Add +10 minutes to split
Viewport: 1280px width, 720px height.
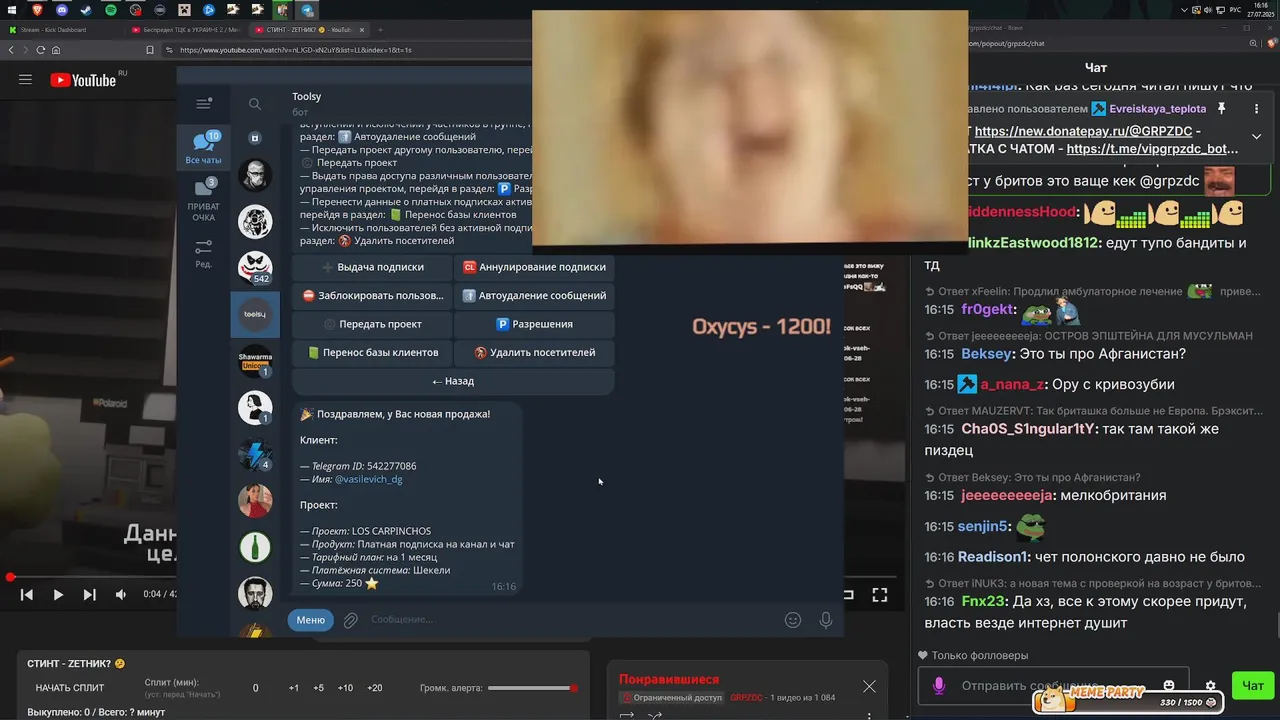[345, 688]
